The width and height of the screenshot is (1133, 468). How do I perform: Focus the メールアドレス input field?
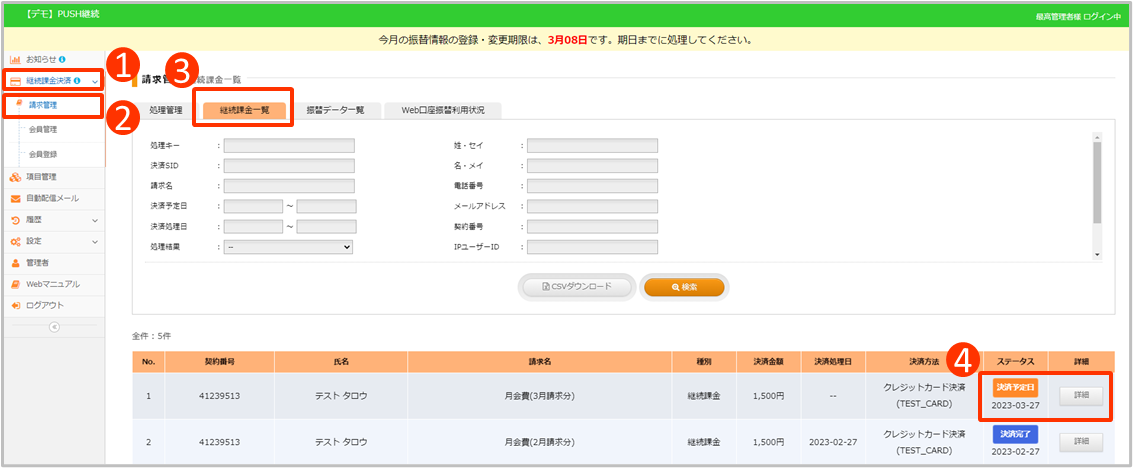click(592, 206)
